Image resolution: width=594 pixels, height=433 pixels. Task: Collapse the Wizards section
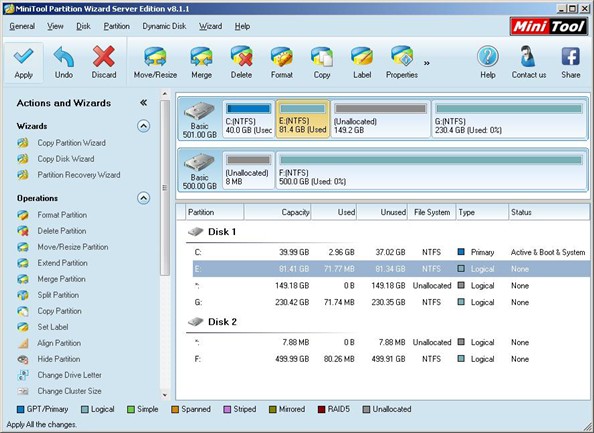[x=143, y=126]
